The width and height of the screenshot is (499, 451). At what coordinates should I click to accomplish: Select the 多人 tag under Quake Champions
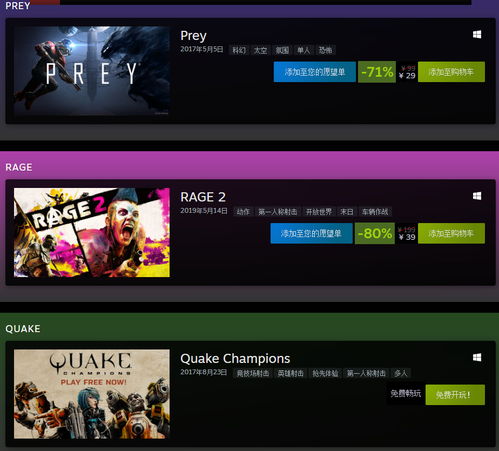pos(401,373)
